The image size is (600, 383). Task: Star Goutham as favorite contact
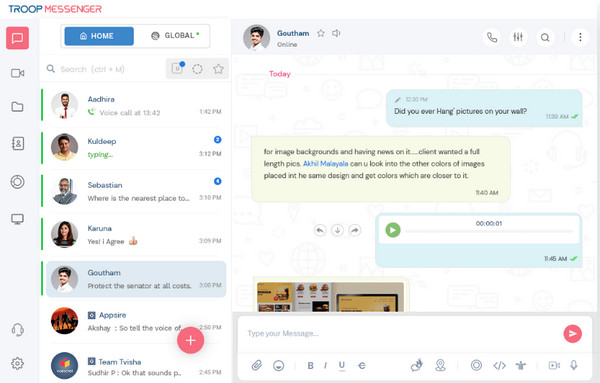point(321,33)
